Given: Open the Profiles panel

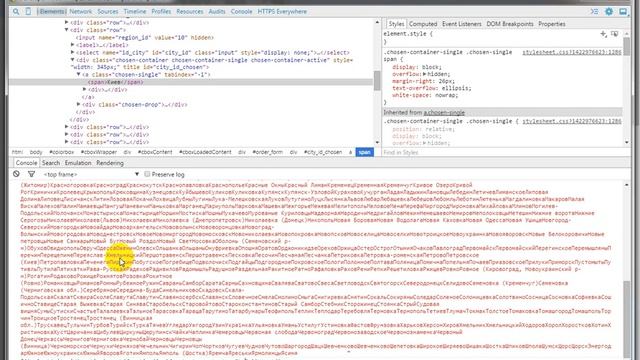Looking at the screenshot, I should point(161,11).
